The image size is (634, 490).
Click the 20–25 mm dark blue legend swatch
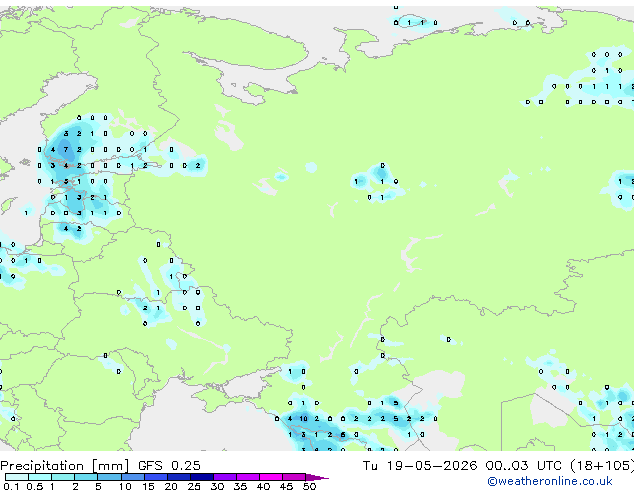pyautogui.click(x=179, y=477)
